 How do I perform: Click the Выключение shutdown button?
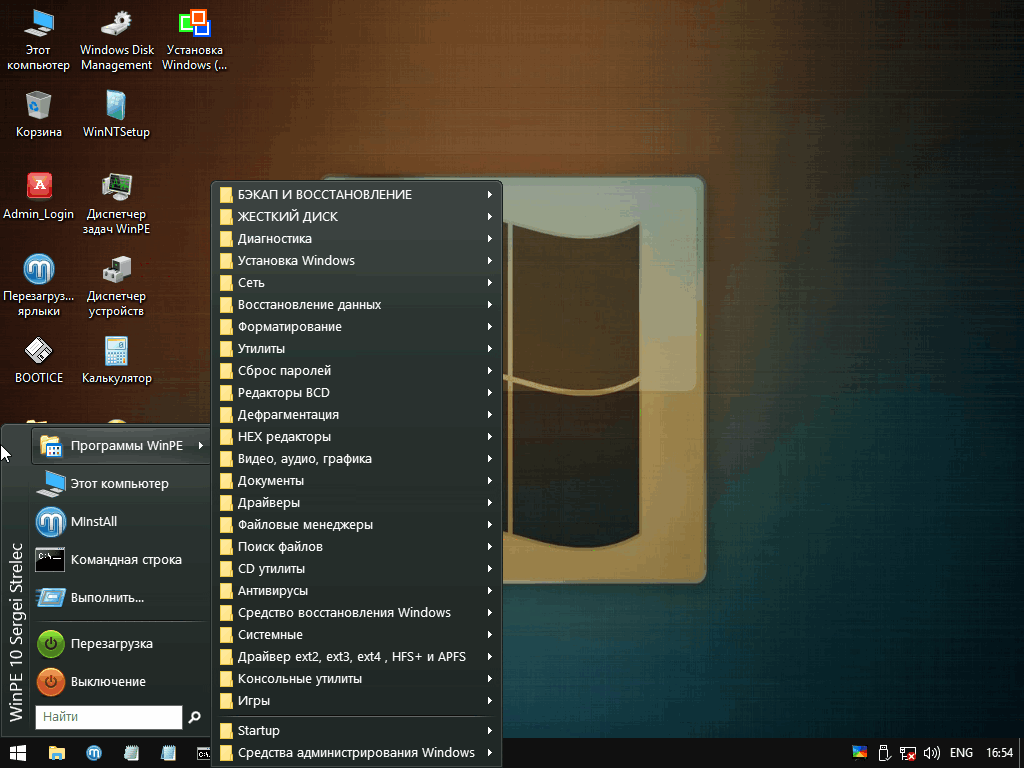(x=121, y=682)
